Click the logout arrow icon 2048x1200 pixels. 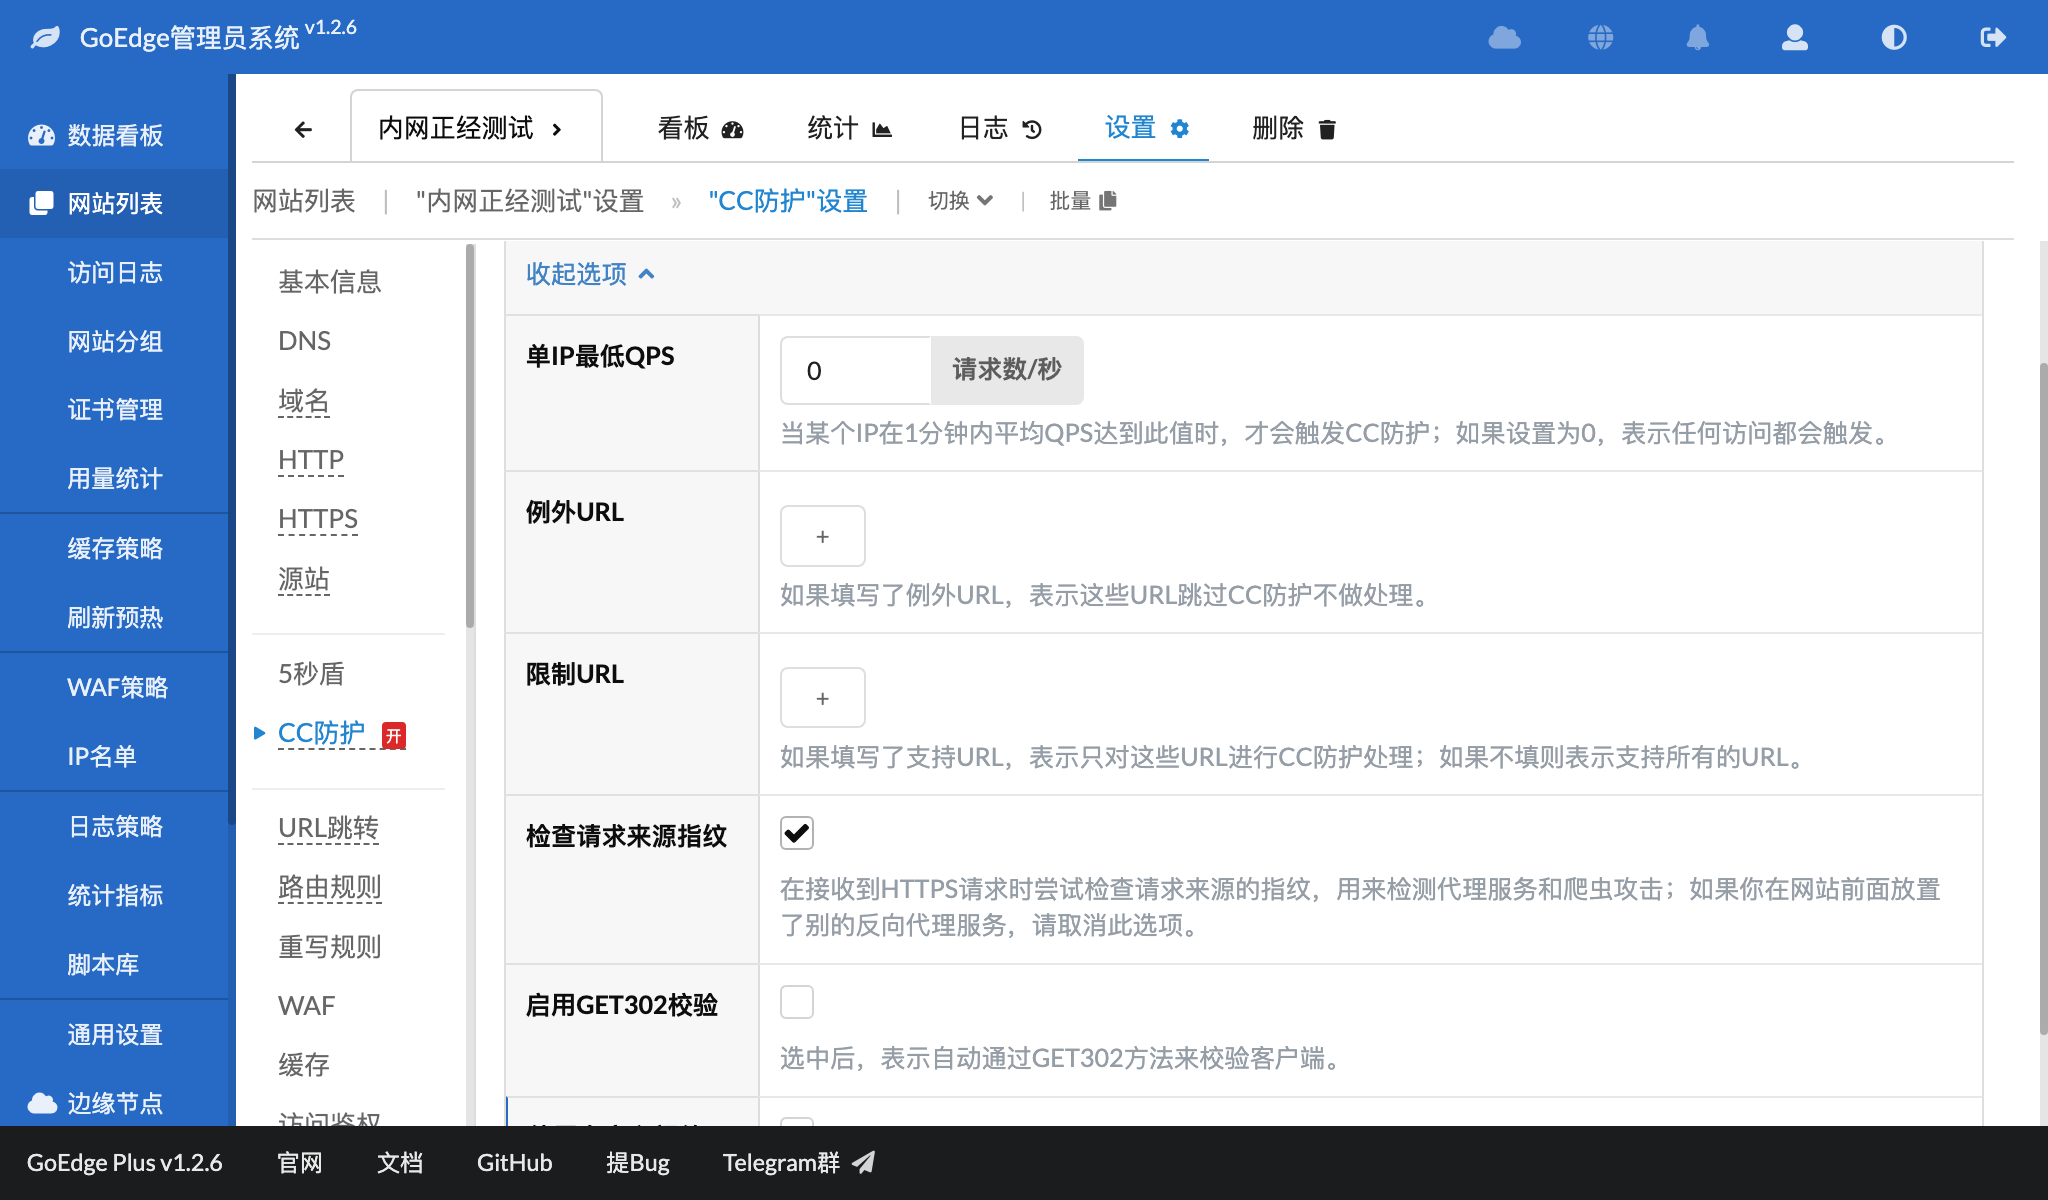[x=1993, y=38]
